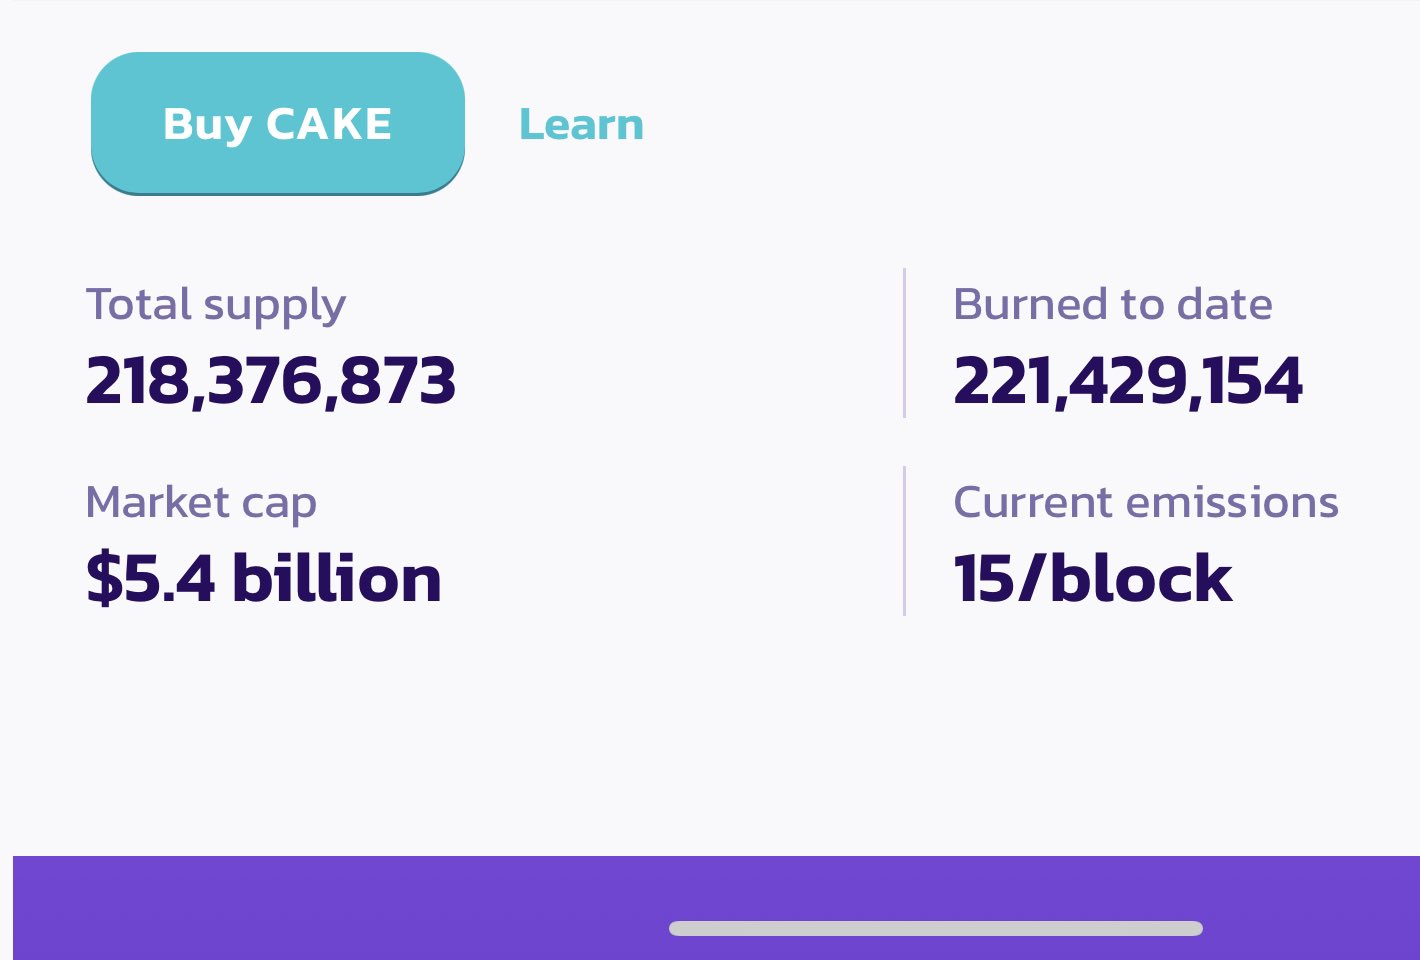Tap the gray home indicator bar
This screenshot has width=1420, height=960.
(x=936, y=929)
